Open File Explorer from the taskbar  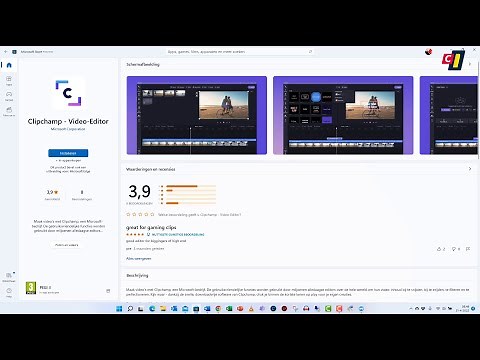(x=163, y=309)
